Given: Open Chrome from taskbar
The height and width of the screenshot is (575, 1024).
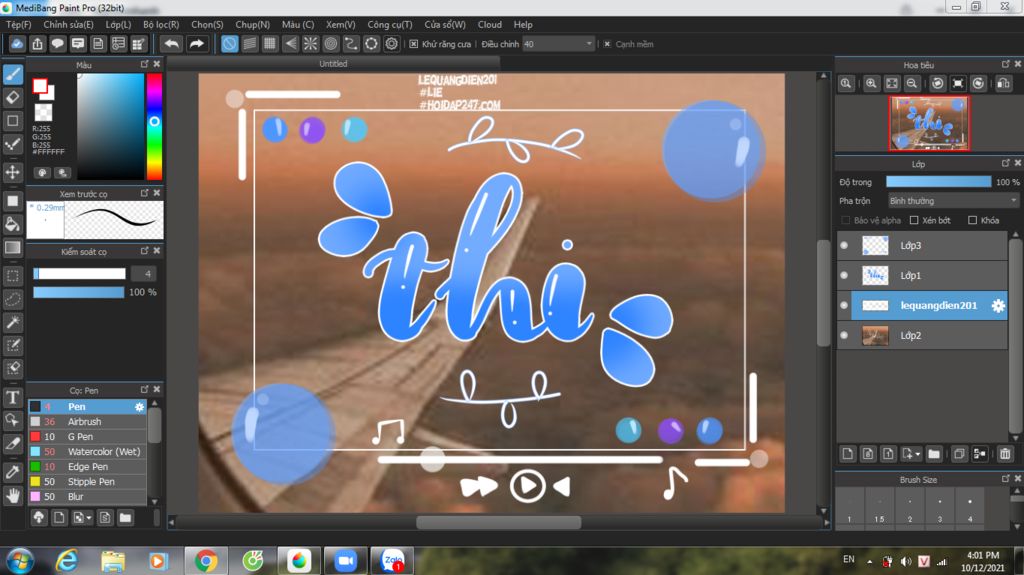Looking at the screenshot, I should click(206, 561).
